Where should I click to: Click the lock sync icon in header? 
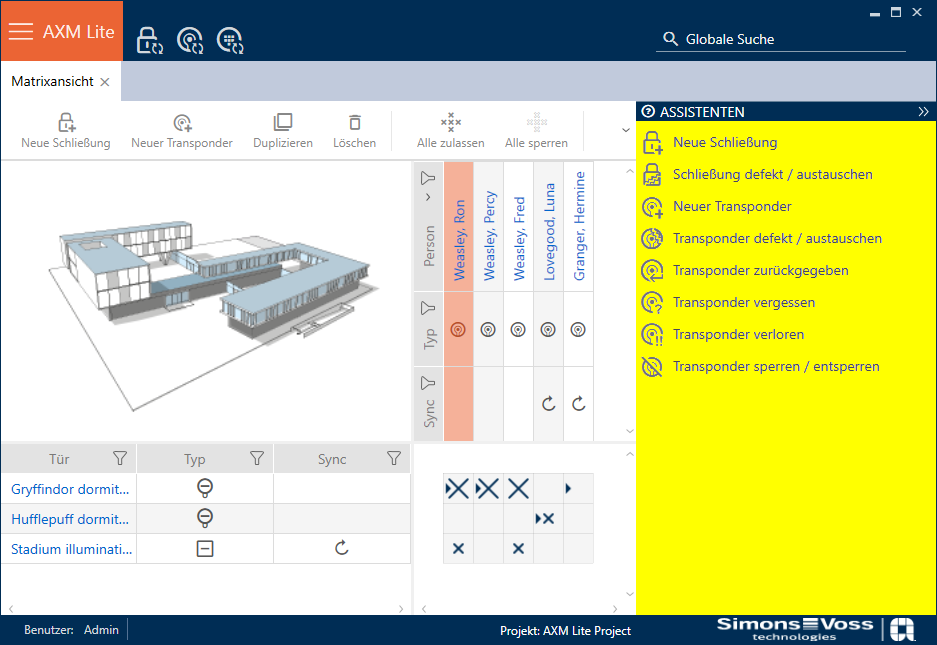[x=149, y=40]
